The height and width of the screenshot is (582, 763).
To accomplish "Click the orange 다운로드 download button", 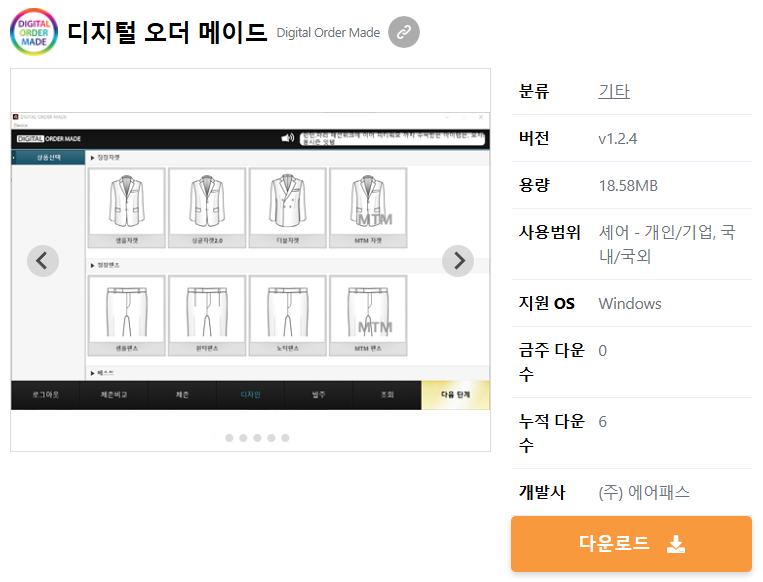I will pyautogui.click(x=631, y=544).
